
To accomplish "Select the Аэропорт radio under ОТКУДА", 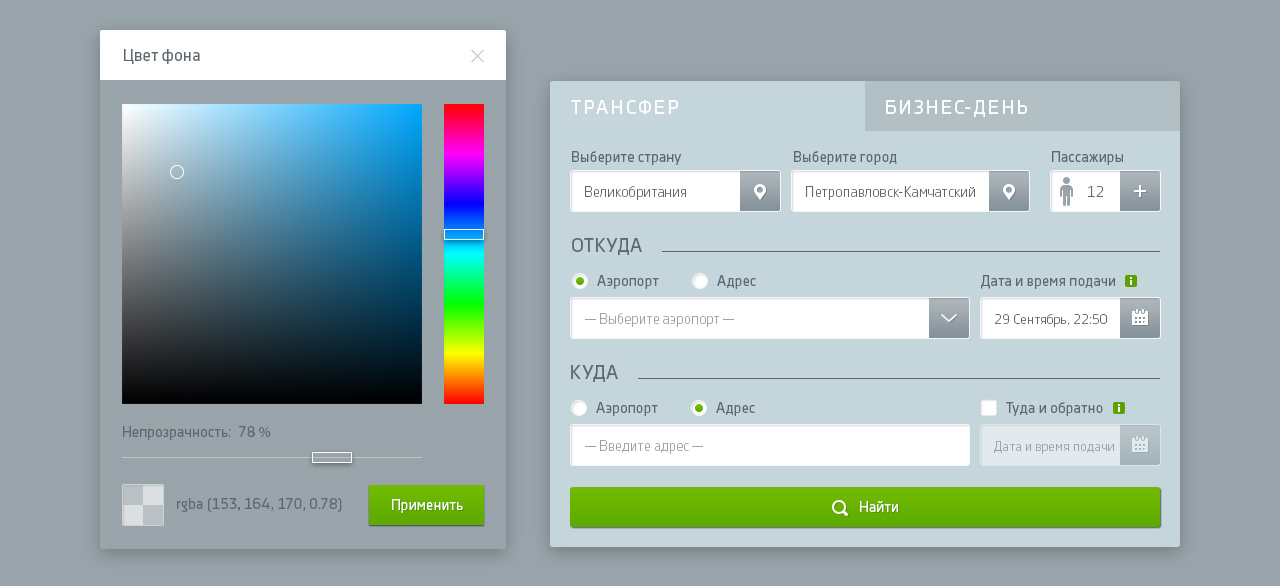I will click(x=580, y=281).
